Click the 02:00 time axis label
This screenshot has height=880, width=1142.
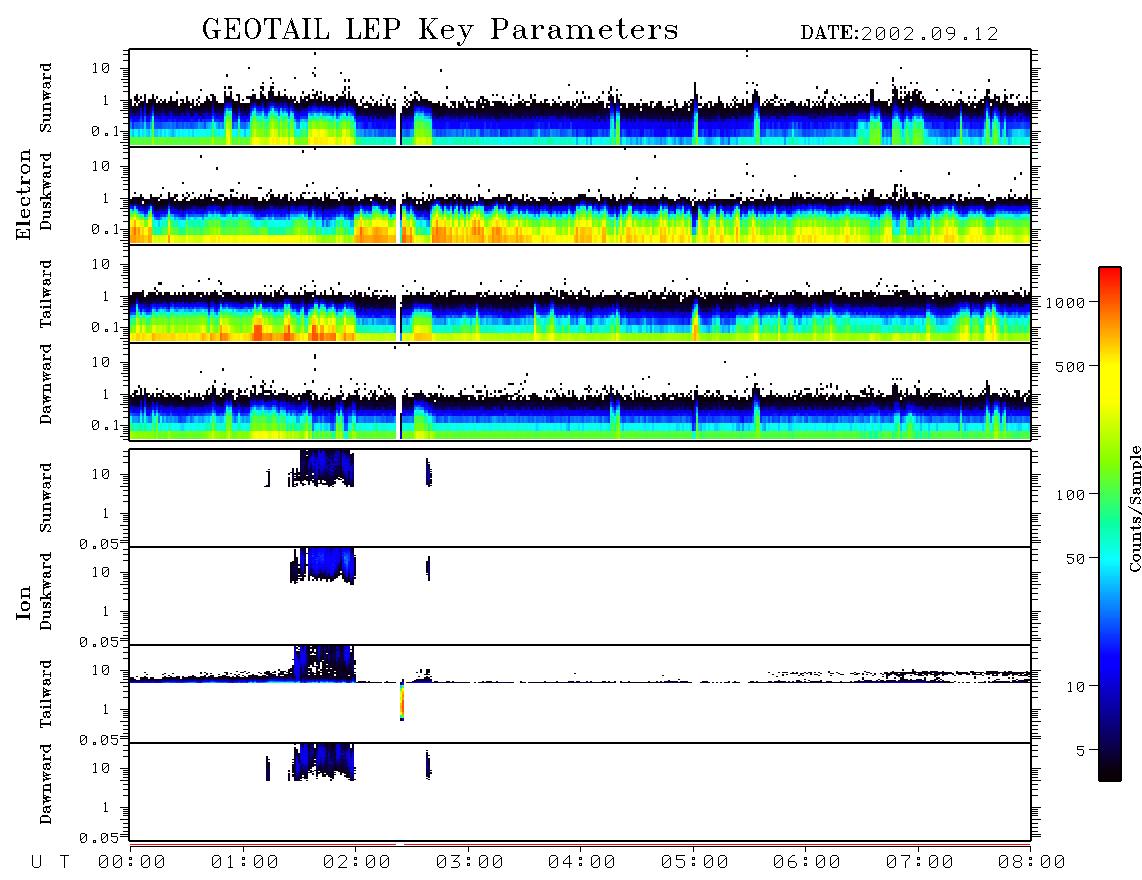pos(356,862)
